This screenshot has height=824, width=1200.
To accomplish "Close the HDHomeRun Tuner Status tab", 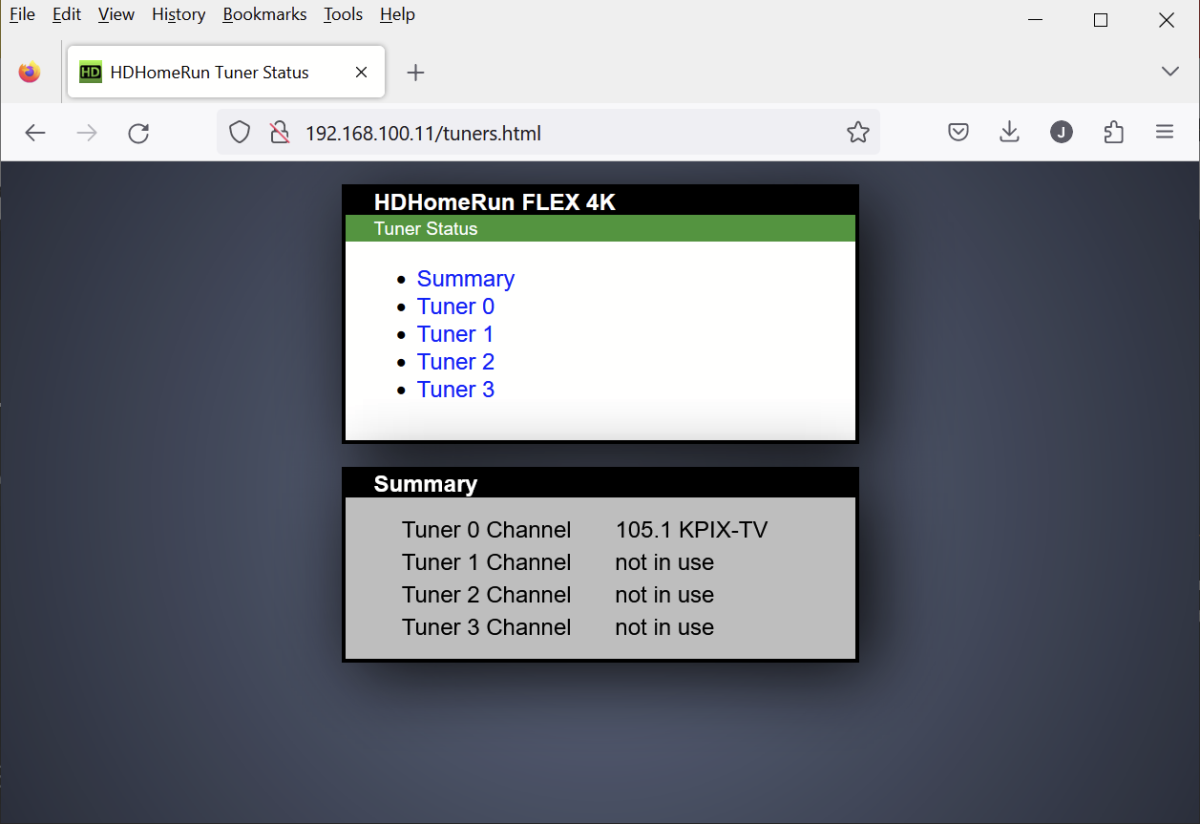I will pyautogui.click(x=362, y=72).
